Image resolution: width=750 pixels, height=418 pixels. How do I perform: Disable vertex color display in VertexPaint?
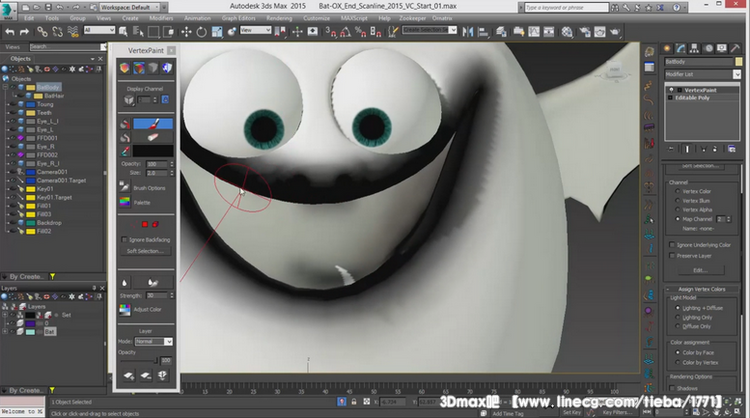click(x=153, y=68)
